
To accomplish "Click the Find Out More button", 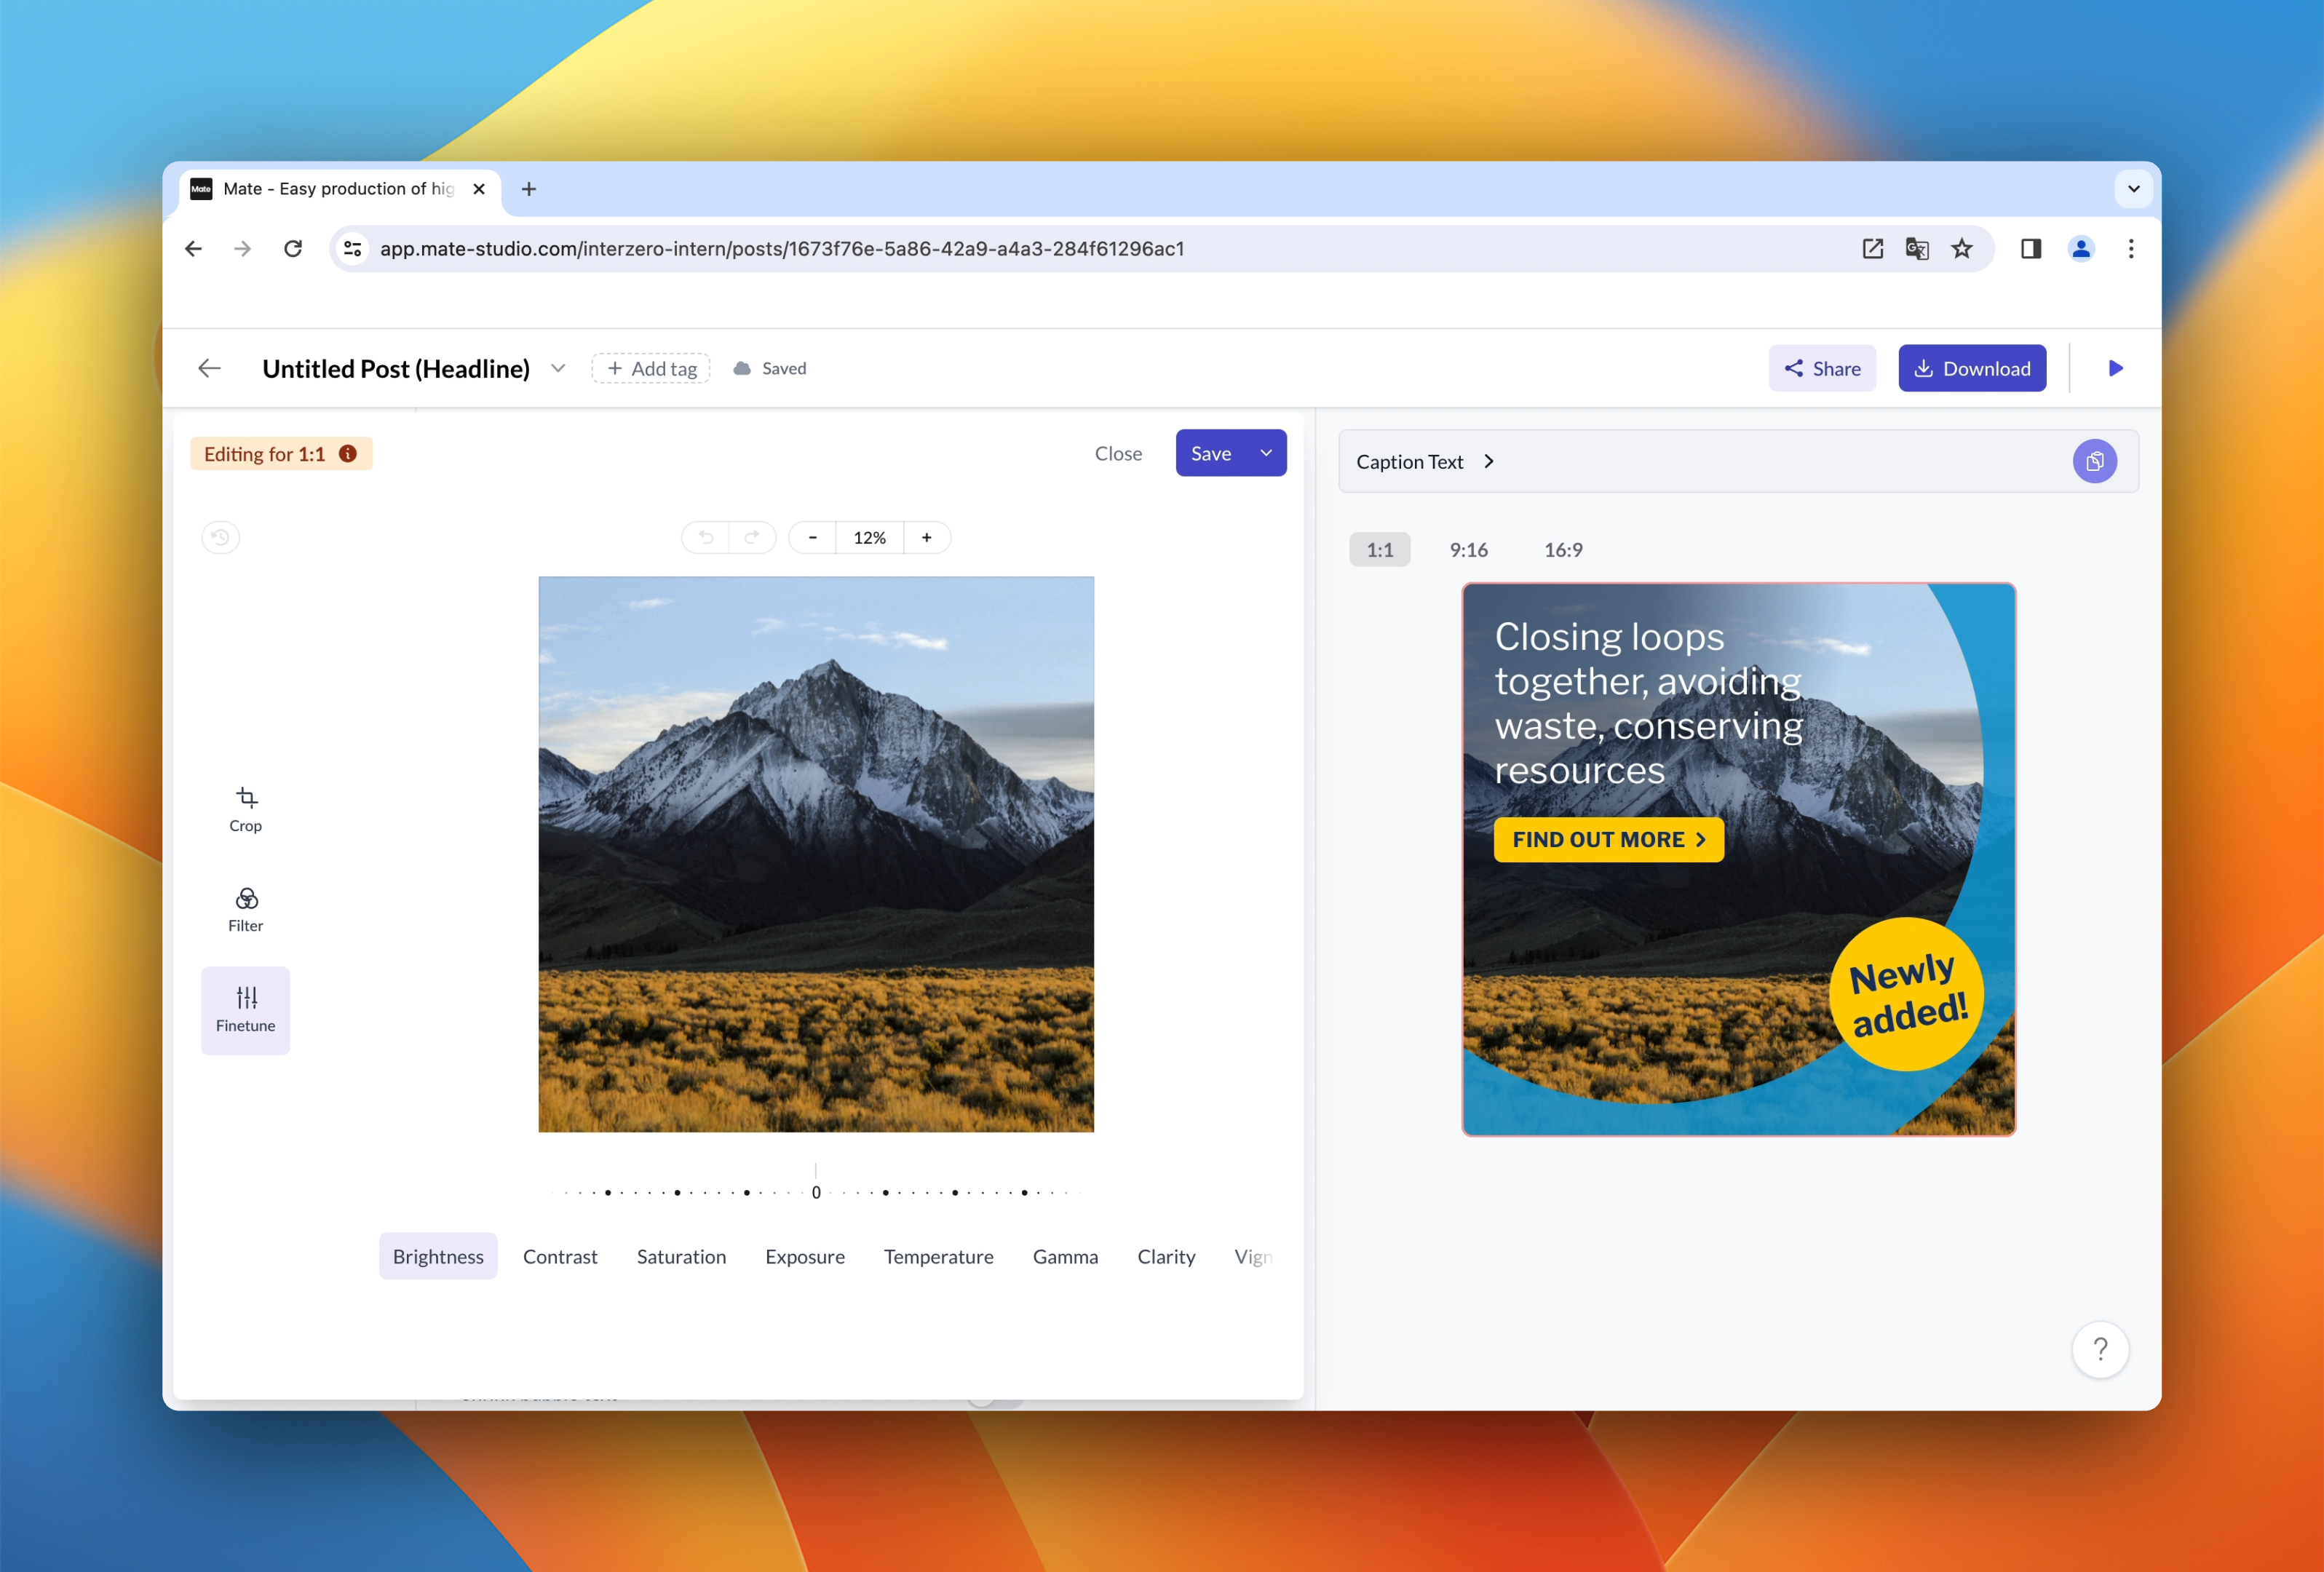I will 1608,839.
